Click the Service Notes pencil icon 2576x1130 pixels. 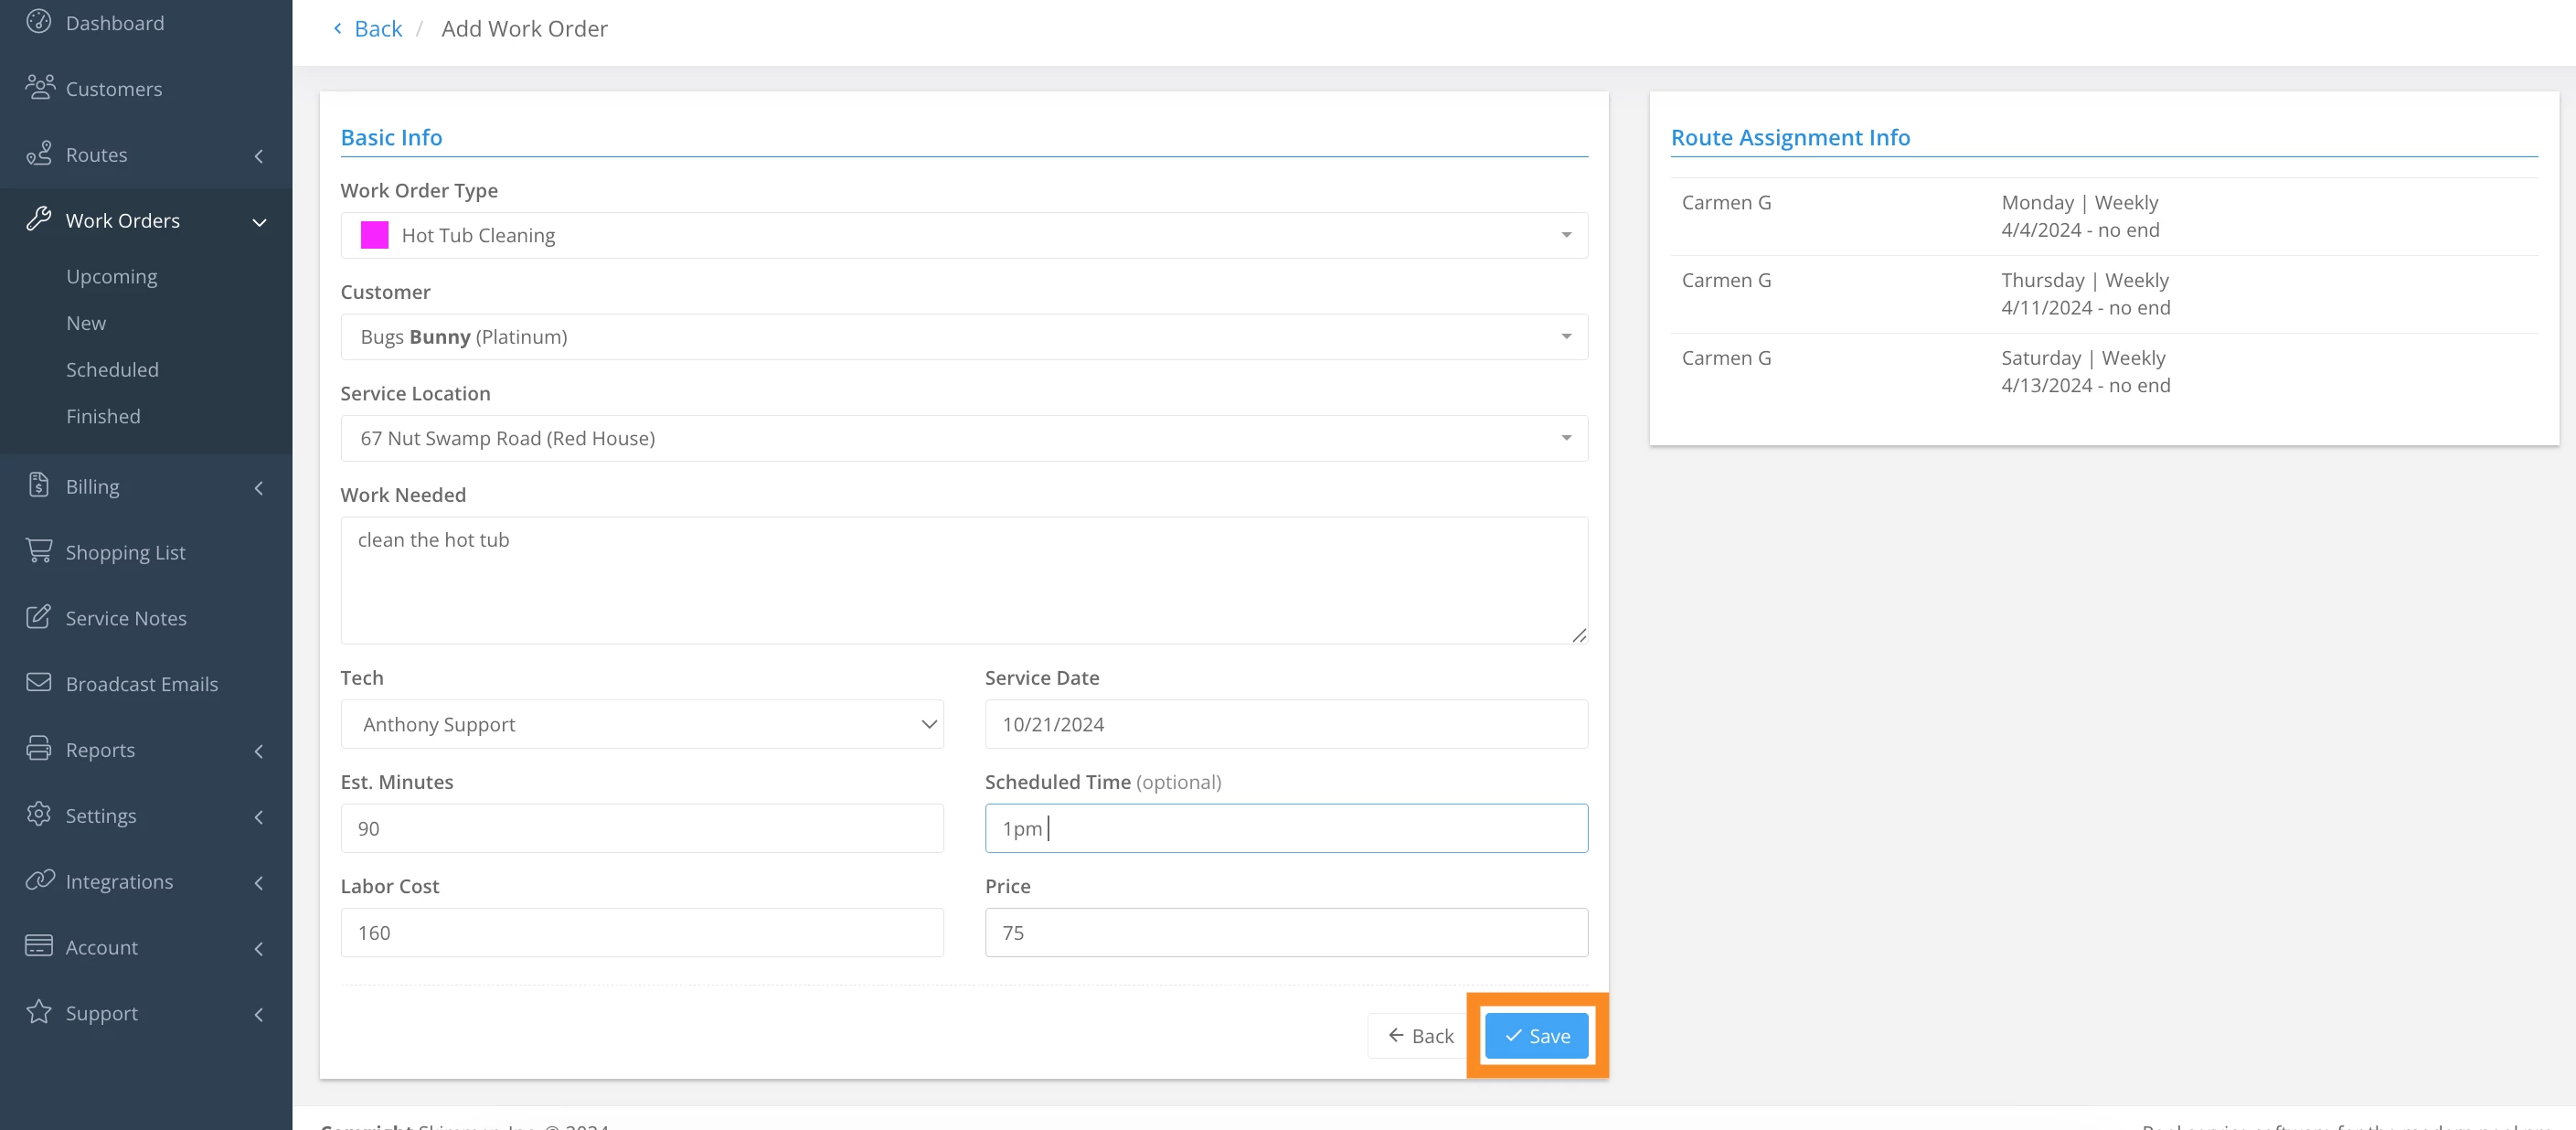(x=38, y=616)
